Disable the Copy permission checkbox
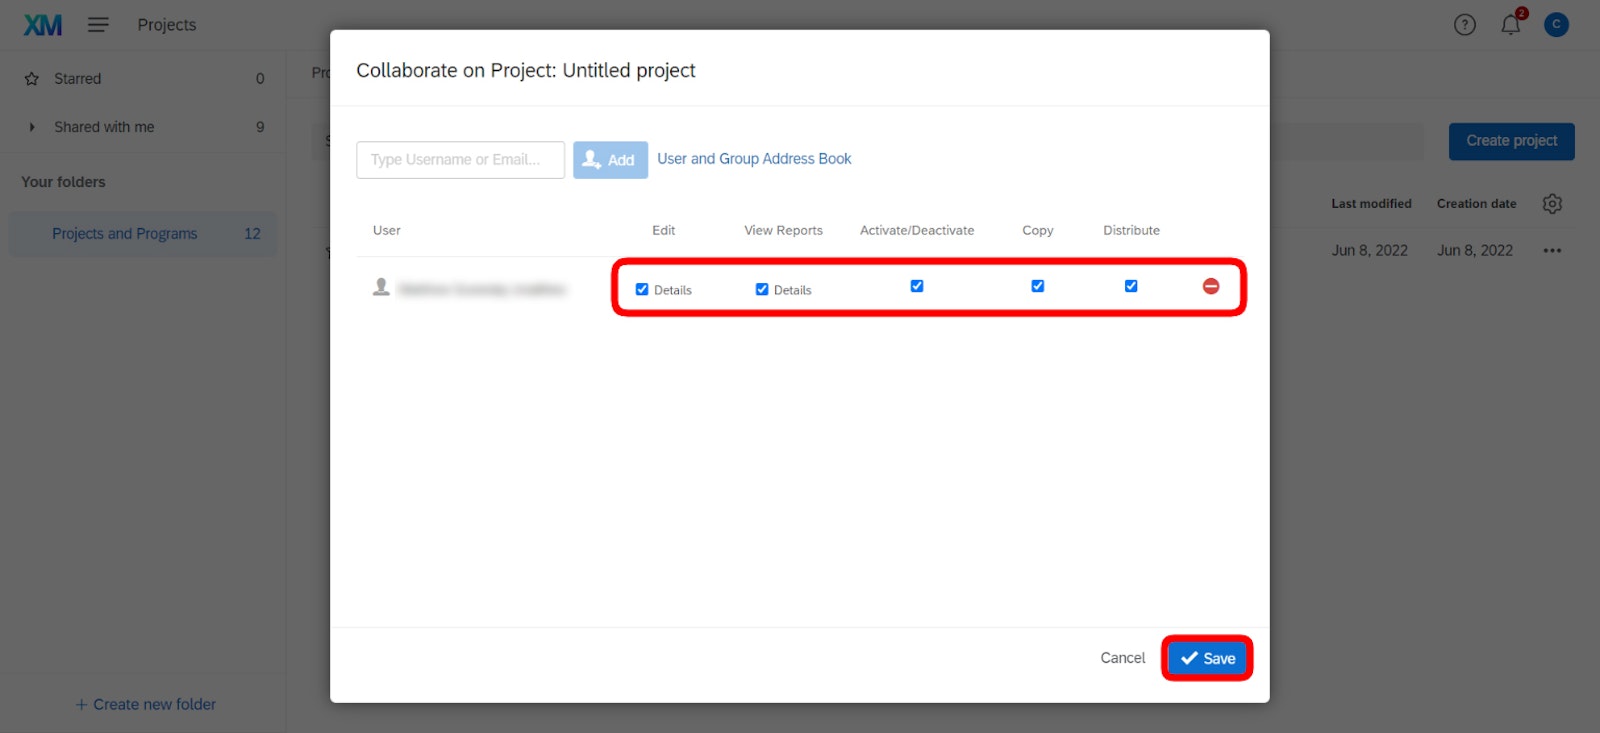This screenshot has height=733, width=1600. [1038, 286]
